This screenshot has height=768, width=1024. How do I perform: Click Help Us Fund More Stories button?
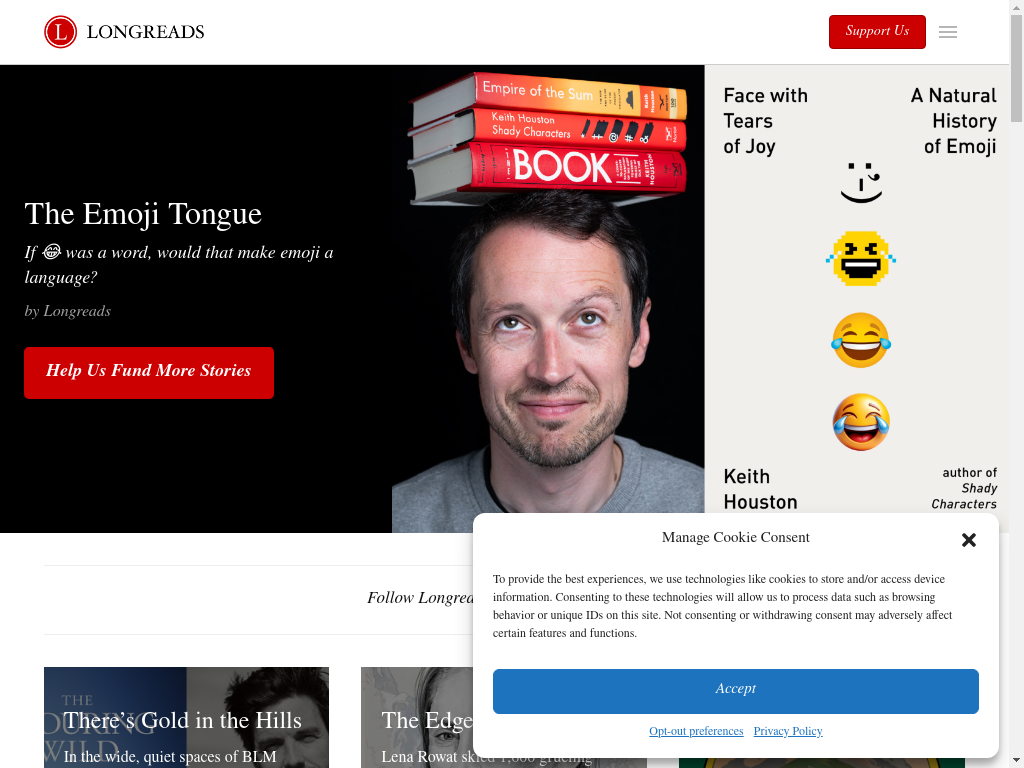[x=149, y=372]
